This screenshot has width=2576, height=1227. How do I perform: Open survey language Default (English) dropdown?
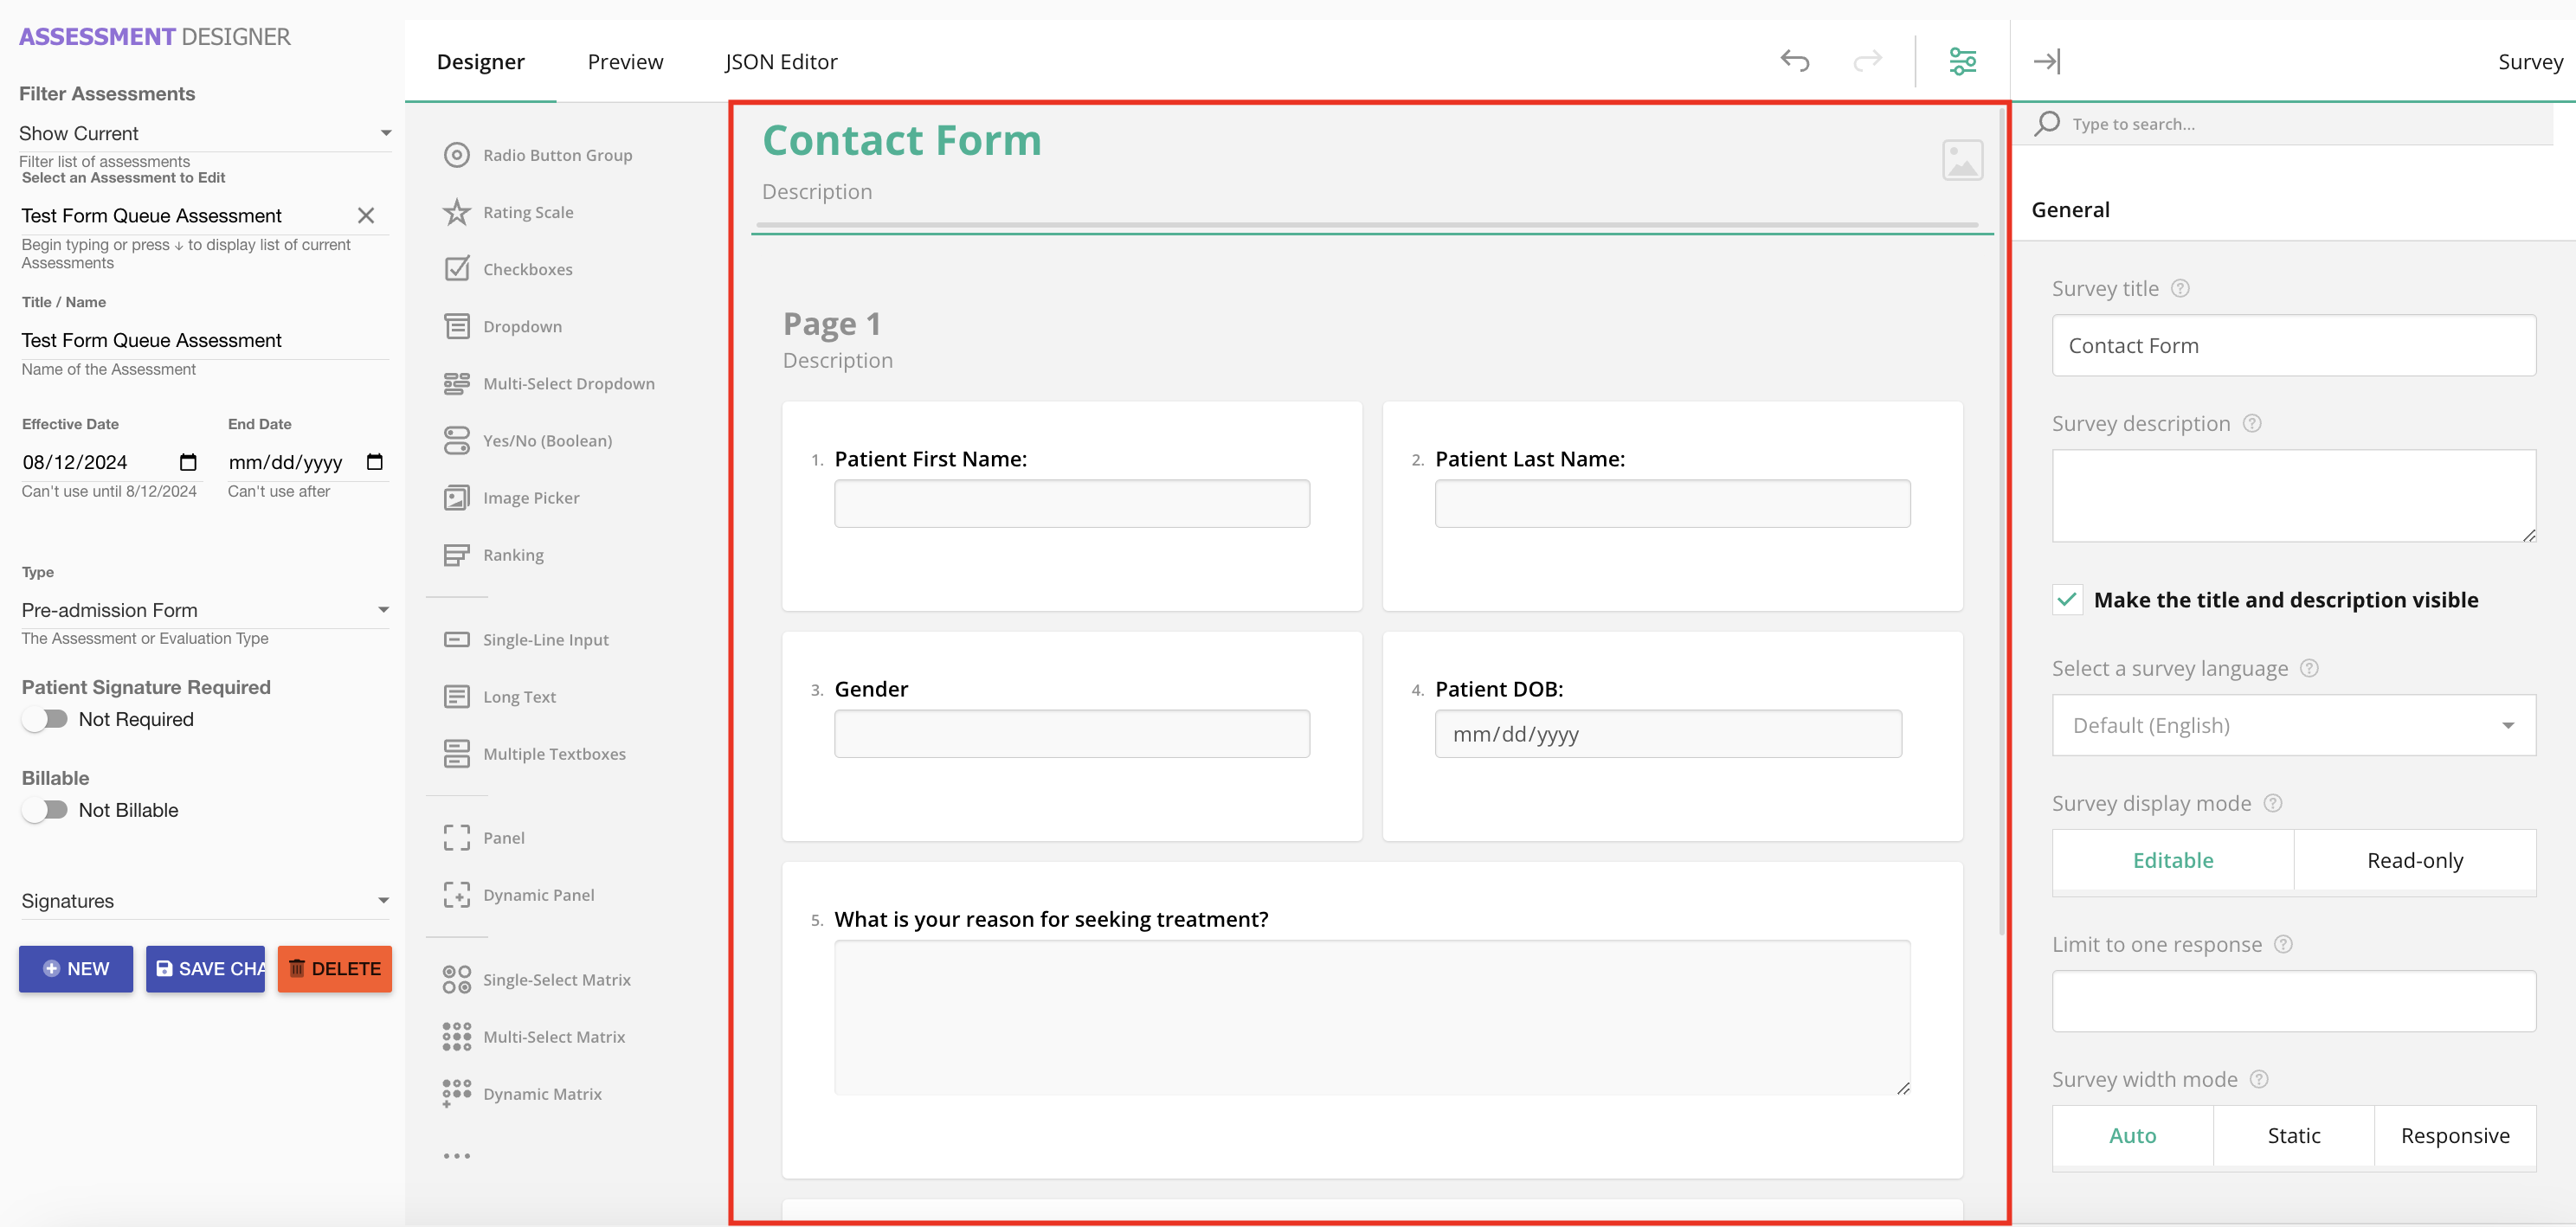point(2292,725)
